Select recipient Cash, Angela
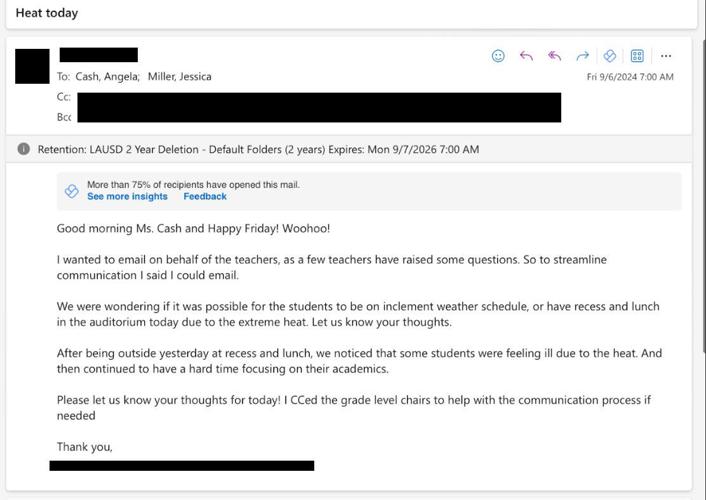The image size is (706, 500). tap(107, 77)
